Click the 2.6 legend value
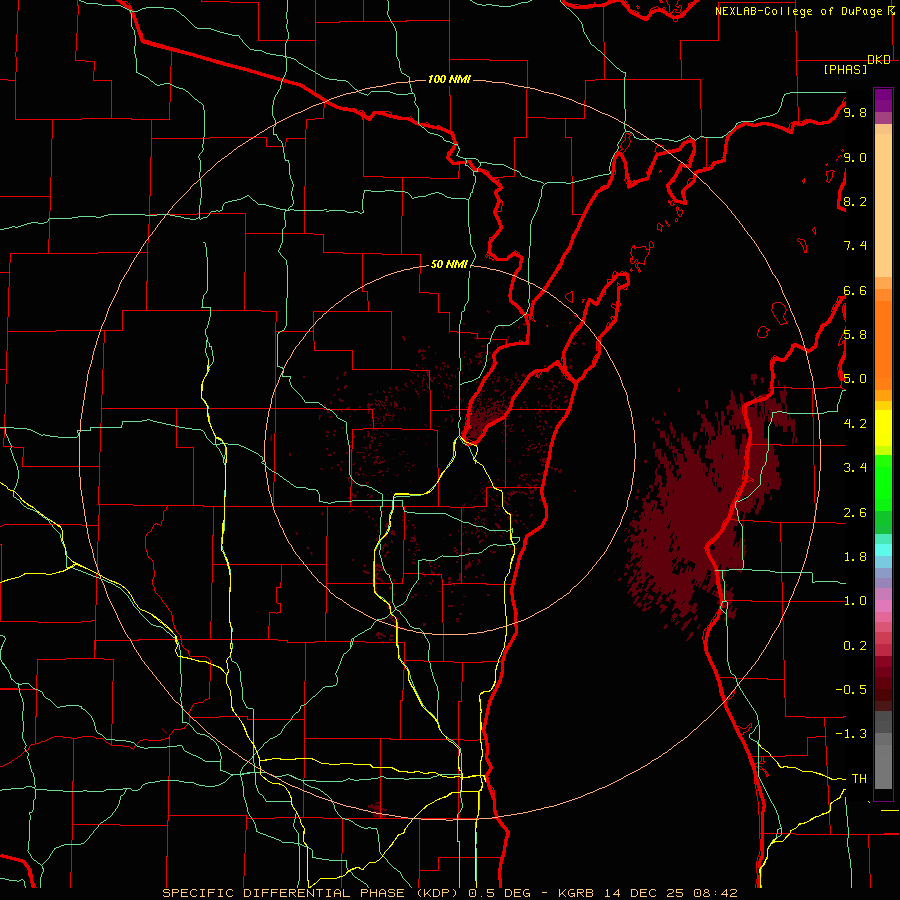This screenshot has width=900, height=900. tap(855, 513)
